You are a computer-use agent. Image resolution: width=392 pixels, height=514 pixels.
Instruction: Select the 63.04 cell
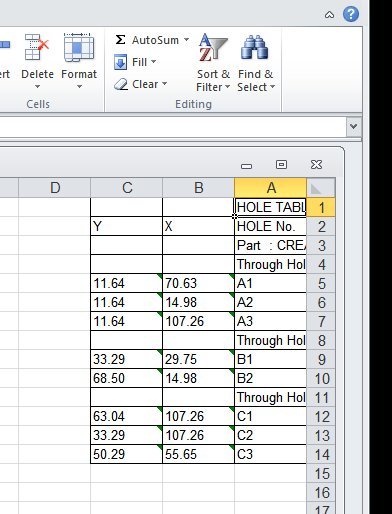pos(126,416)
